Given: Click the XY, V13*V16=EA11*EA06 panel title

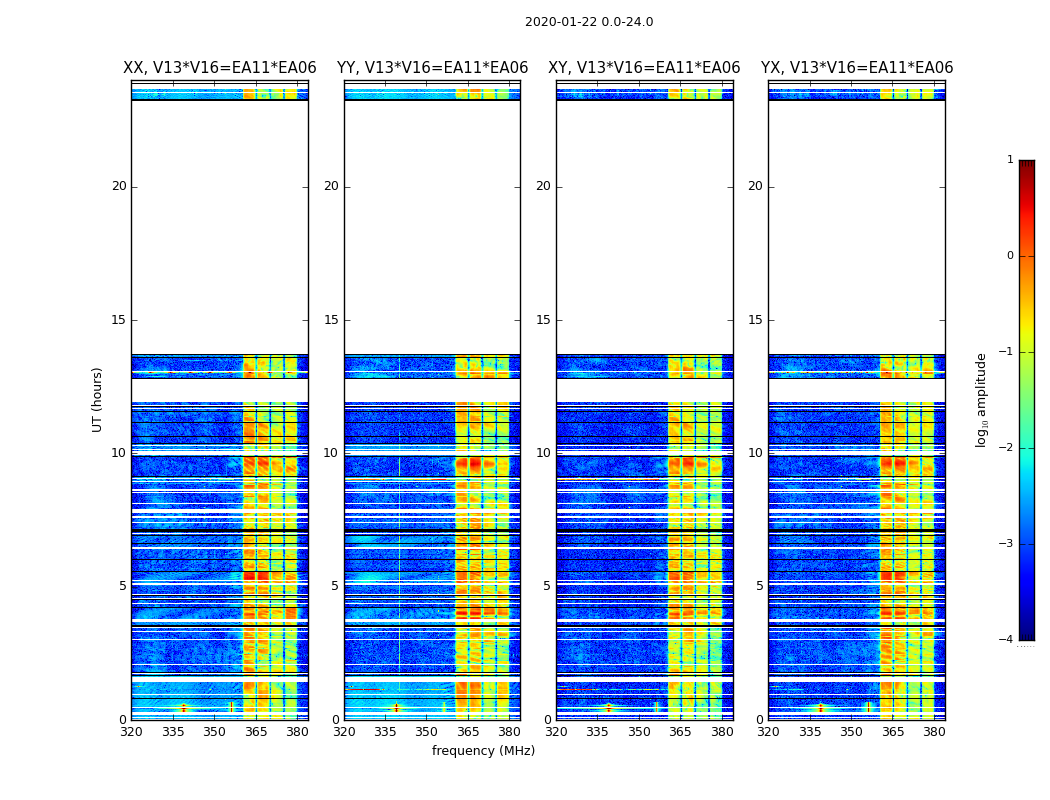Looking at the screenshot, I should [x=644, y=68].
